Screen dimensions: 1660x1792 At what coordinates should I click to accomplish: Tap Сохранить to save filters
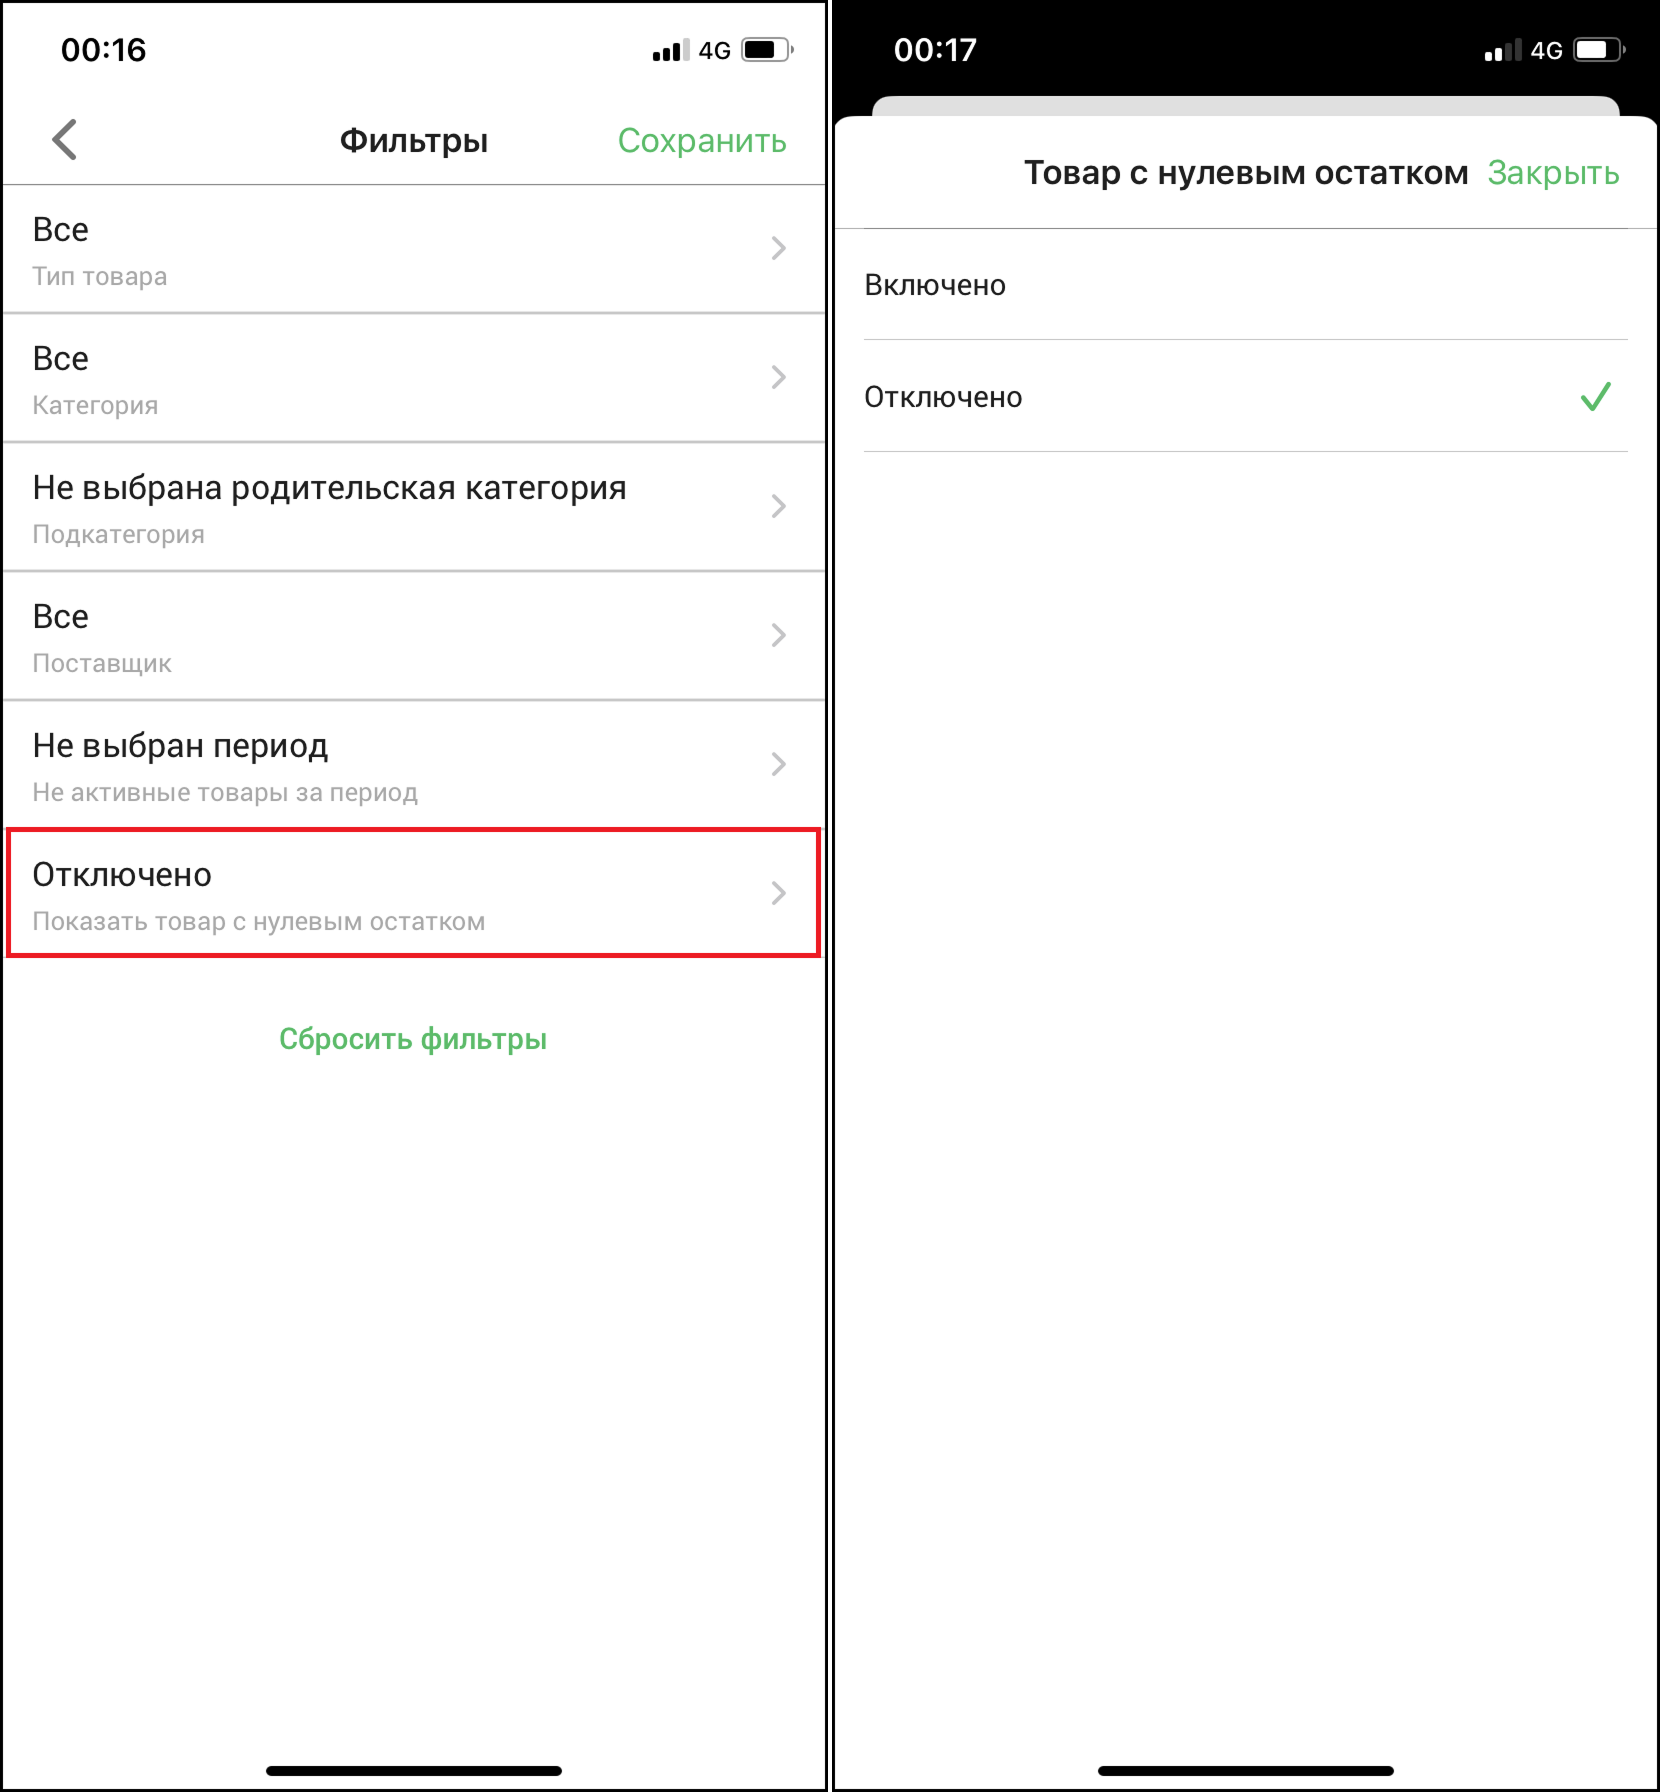coord(702,141)
